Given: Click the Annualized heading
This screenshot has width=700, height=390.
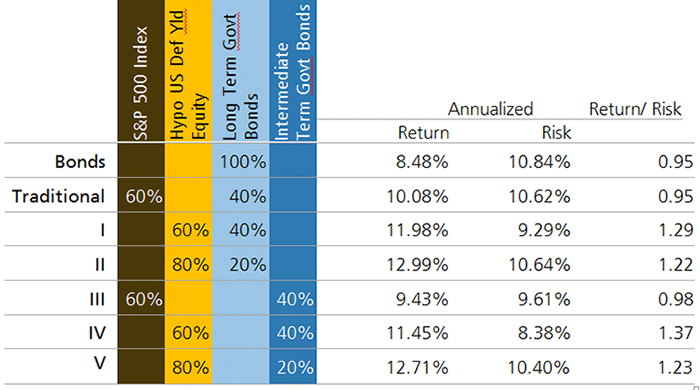Looking at the screenshot, I should (490, 109).
